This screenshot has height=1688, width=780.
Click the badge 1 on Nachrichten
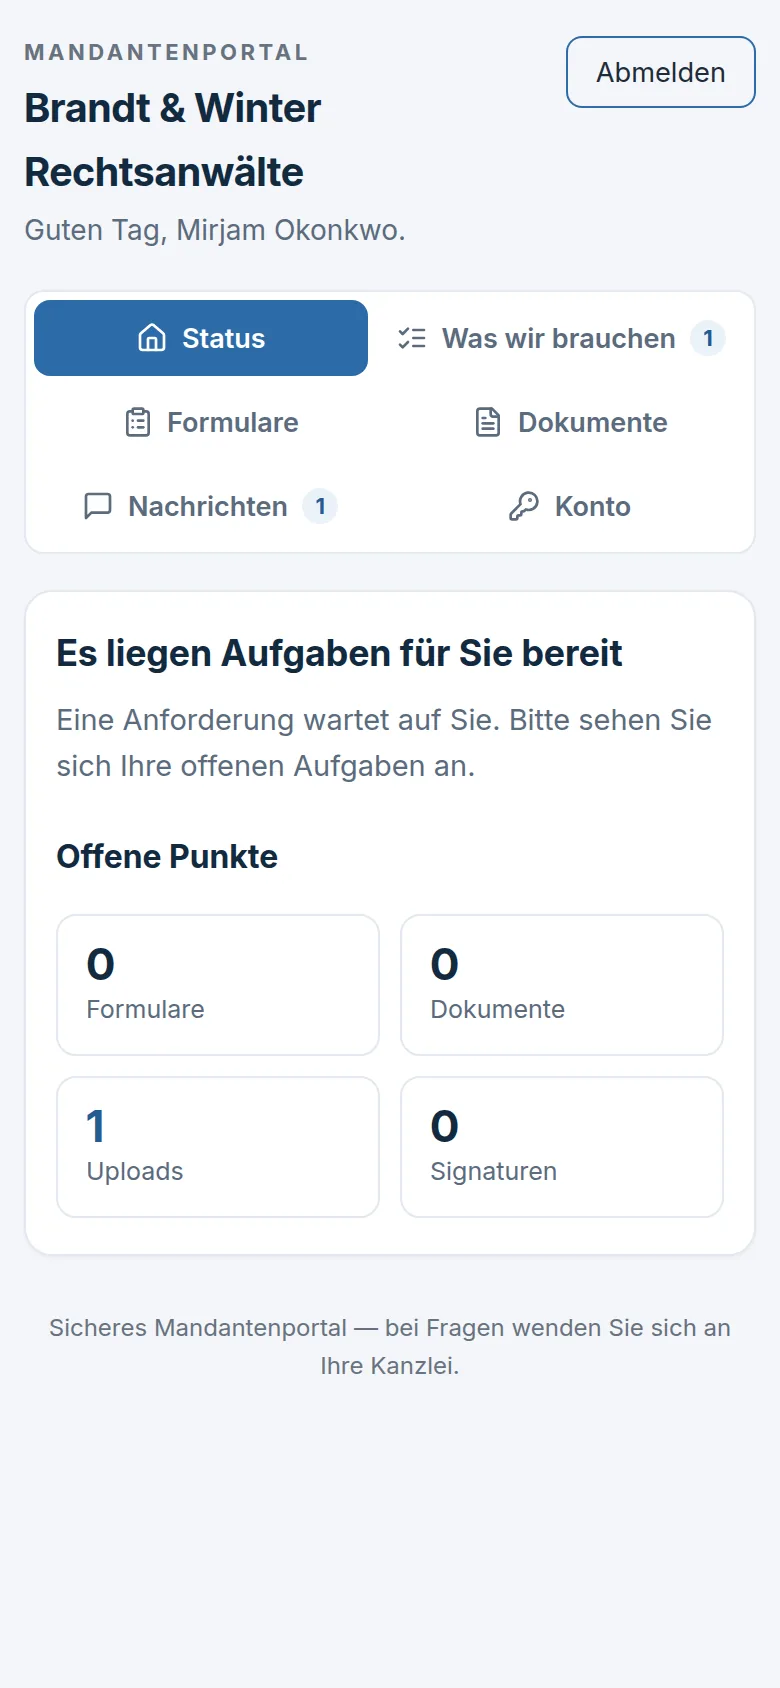pyautogui.click(x=320, y=506)
